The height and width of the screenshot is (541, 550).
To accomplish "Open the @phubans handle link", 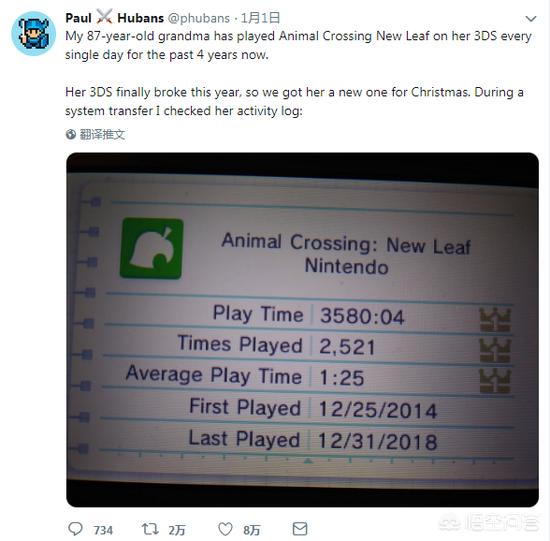I will coord(199,18).
